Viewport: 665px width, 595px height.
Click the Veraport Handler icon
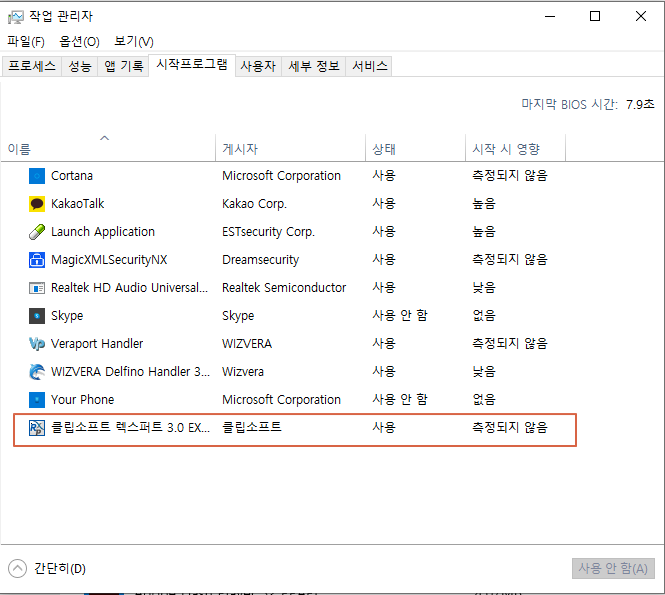[37, 344]
